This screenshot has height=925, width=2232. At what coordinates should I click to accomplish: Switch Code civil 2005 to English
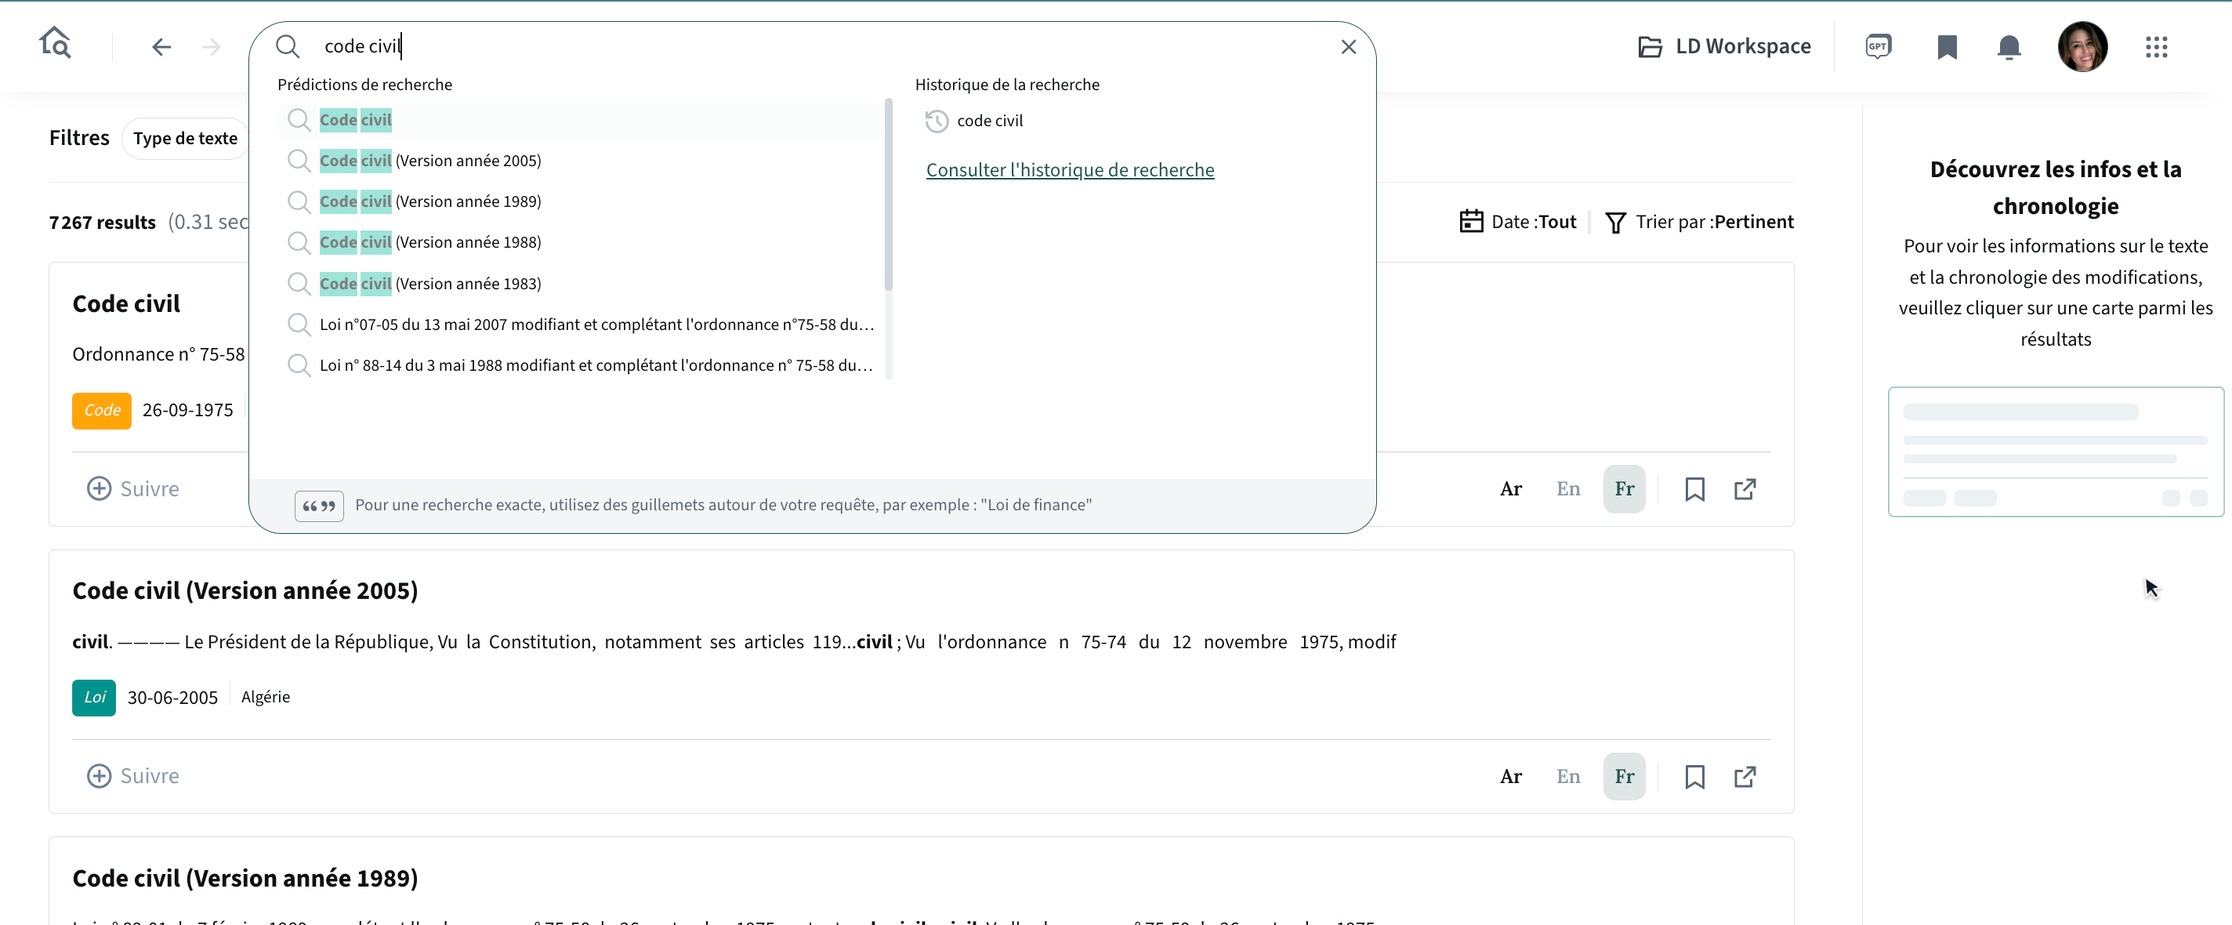pyautogui.click(x=1568, y=777)
